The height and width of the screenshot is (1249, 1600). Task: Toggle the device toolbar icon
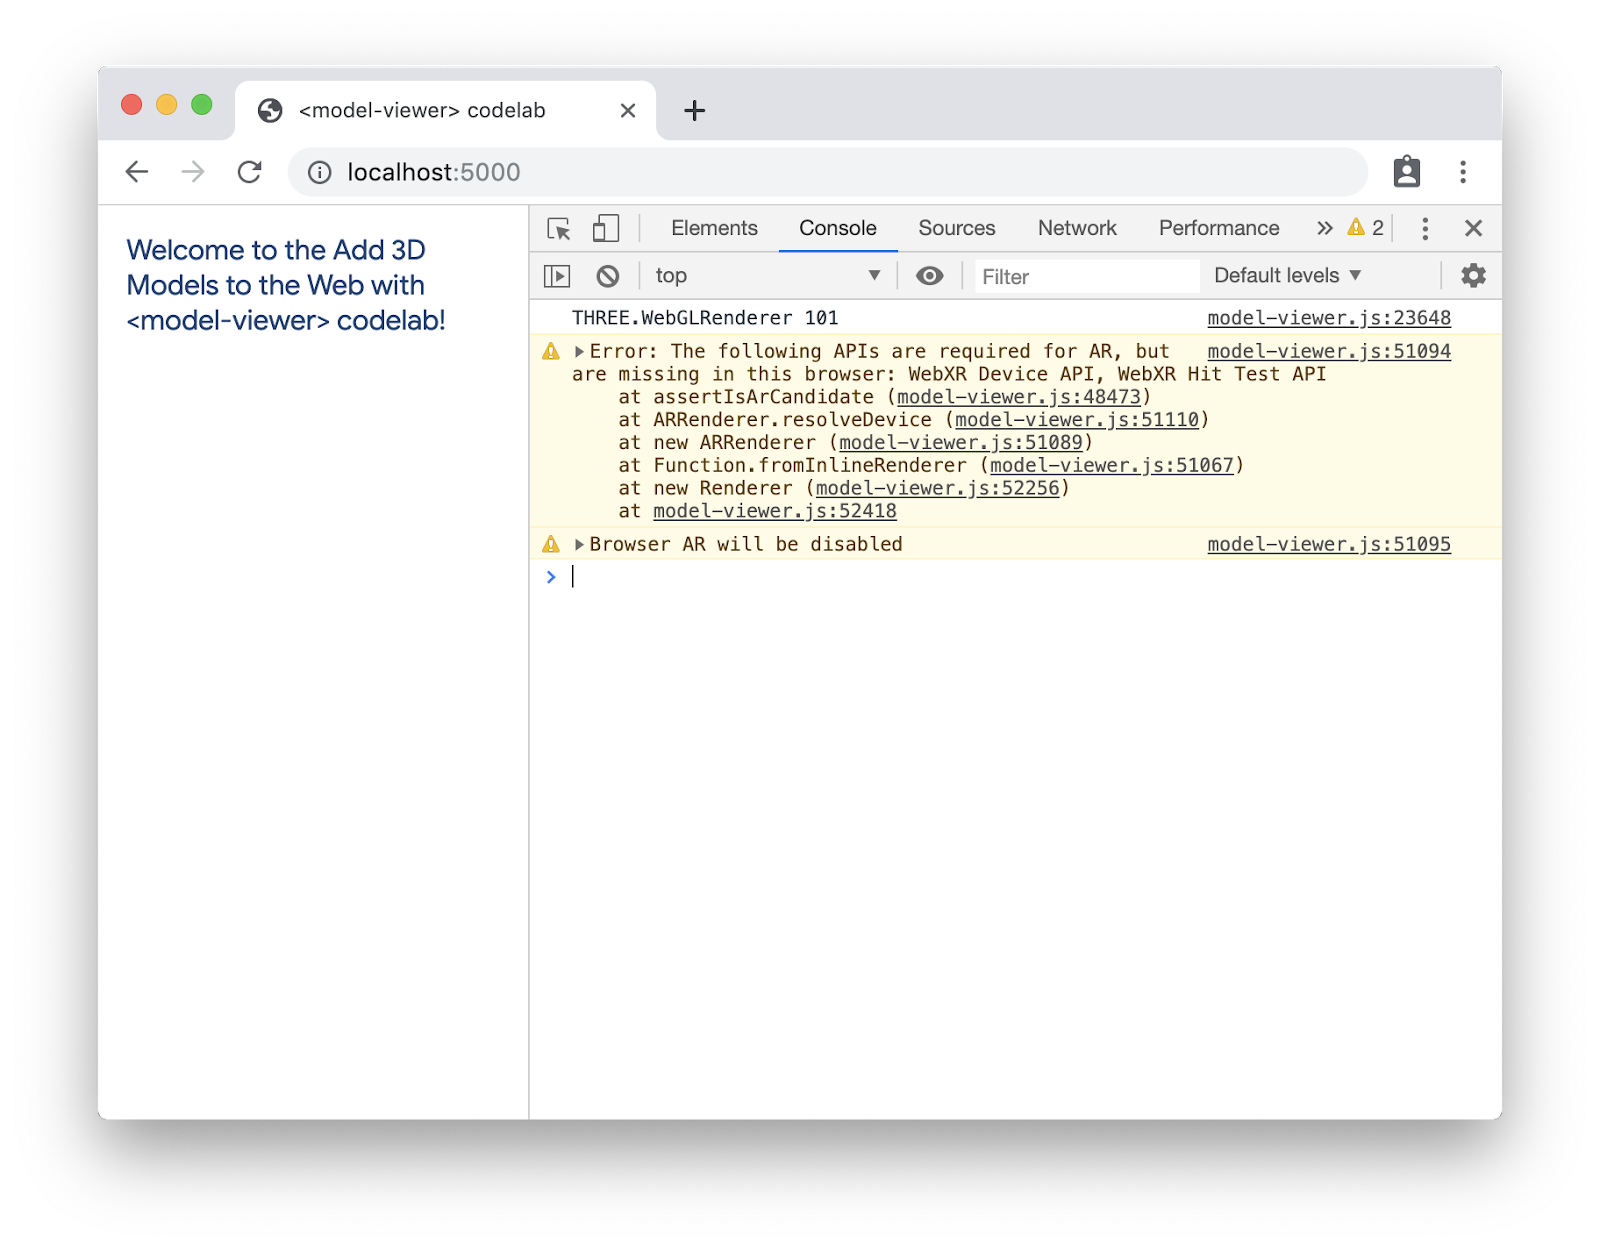(605, 229)
